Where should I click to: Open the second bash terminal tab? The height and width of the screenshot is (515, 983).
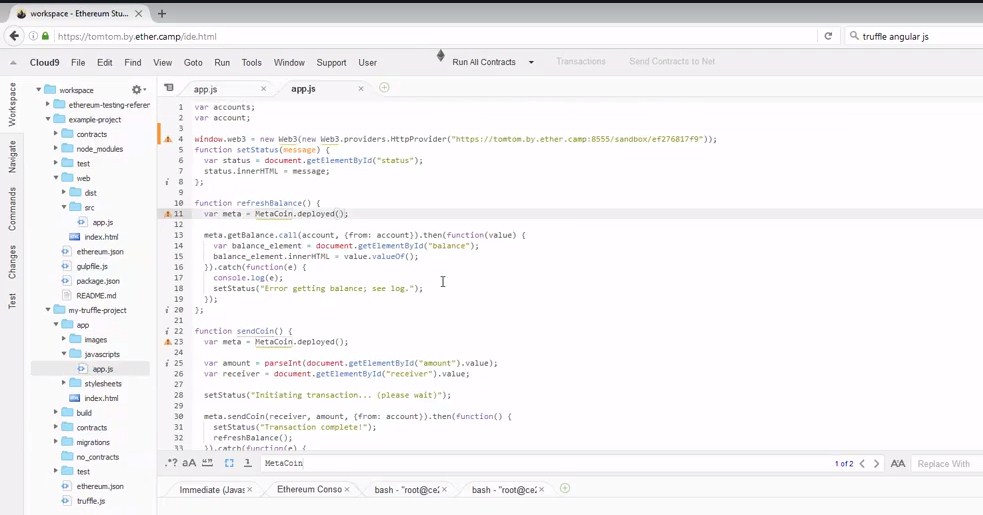(504, 489)
